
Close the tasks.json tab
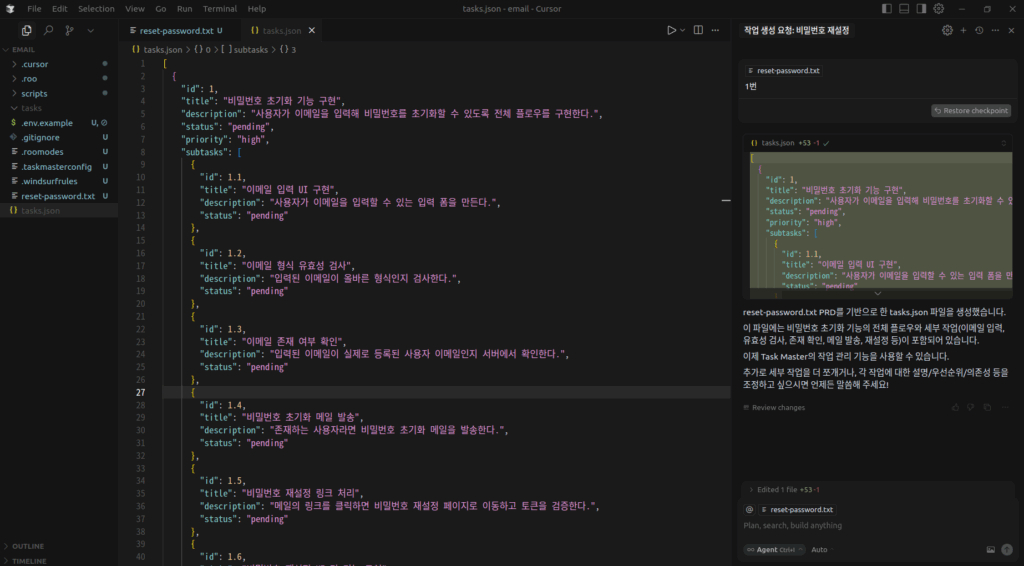312,31
